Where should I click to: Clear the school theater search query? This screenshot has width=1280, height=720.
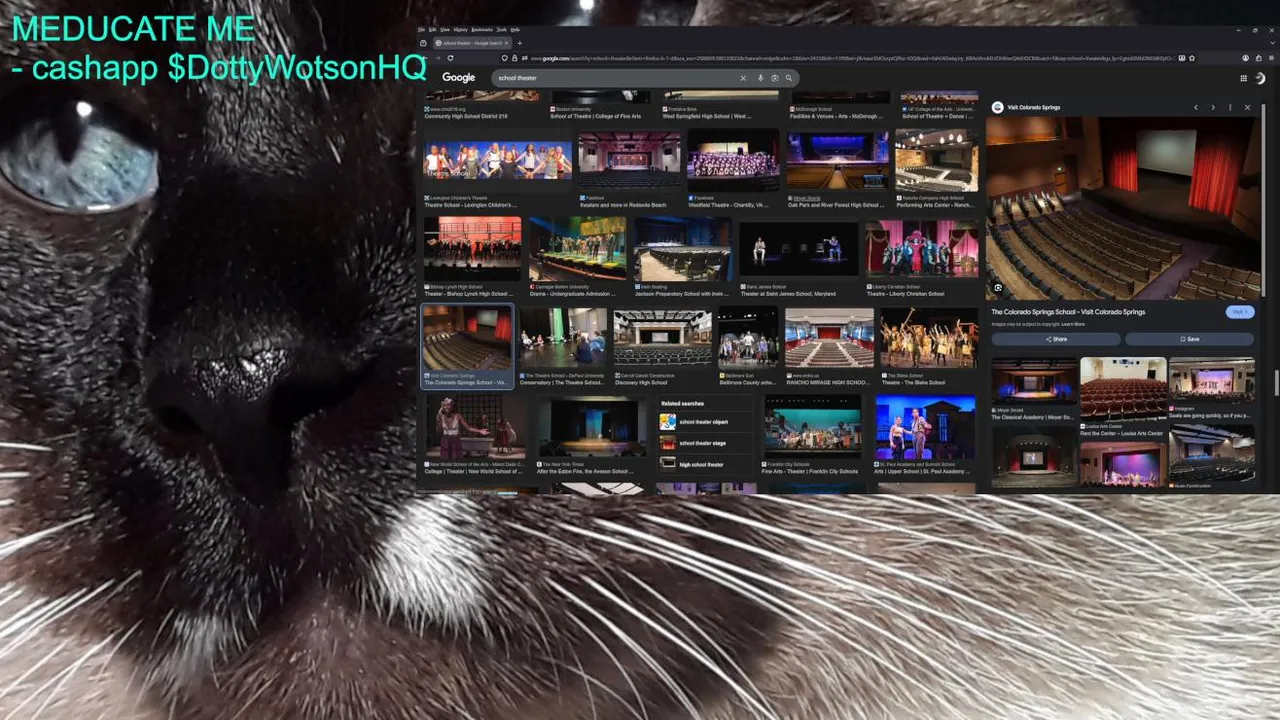[x=743, y=78]
